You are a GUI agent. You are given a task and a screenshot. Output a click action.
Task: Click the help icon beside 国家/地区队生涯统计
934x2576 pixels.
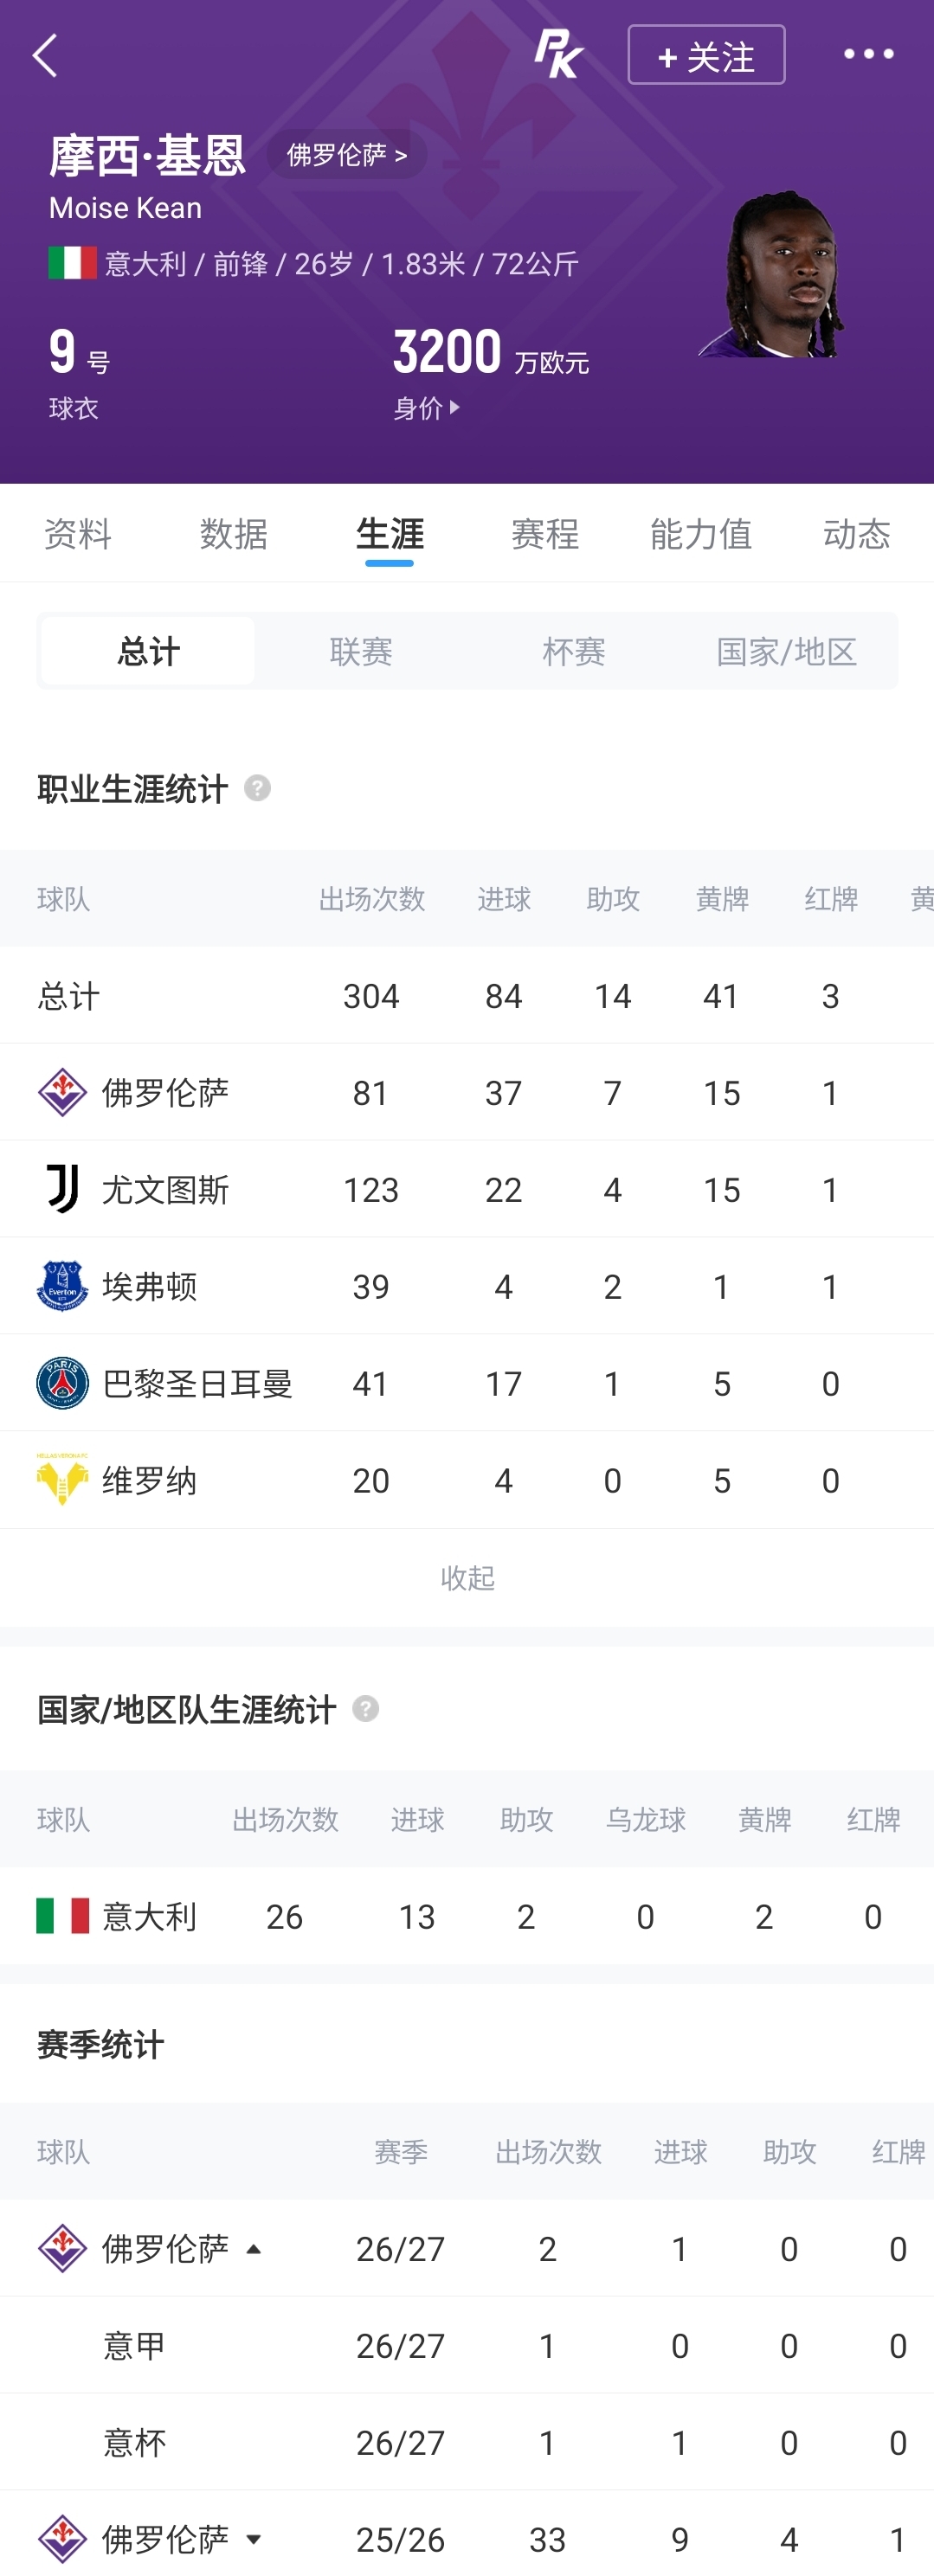click(365, 1709)
